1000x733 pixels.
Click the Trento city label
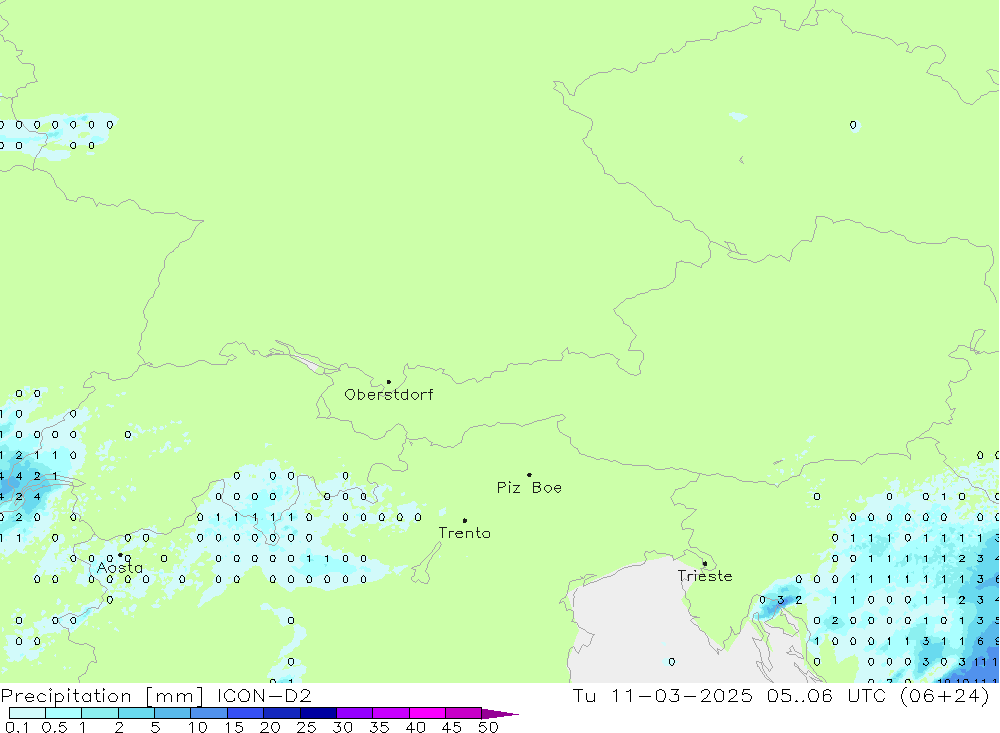coord(465,533)
